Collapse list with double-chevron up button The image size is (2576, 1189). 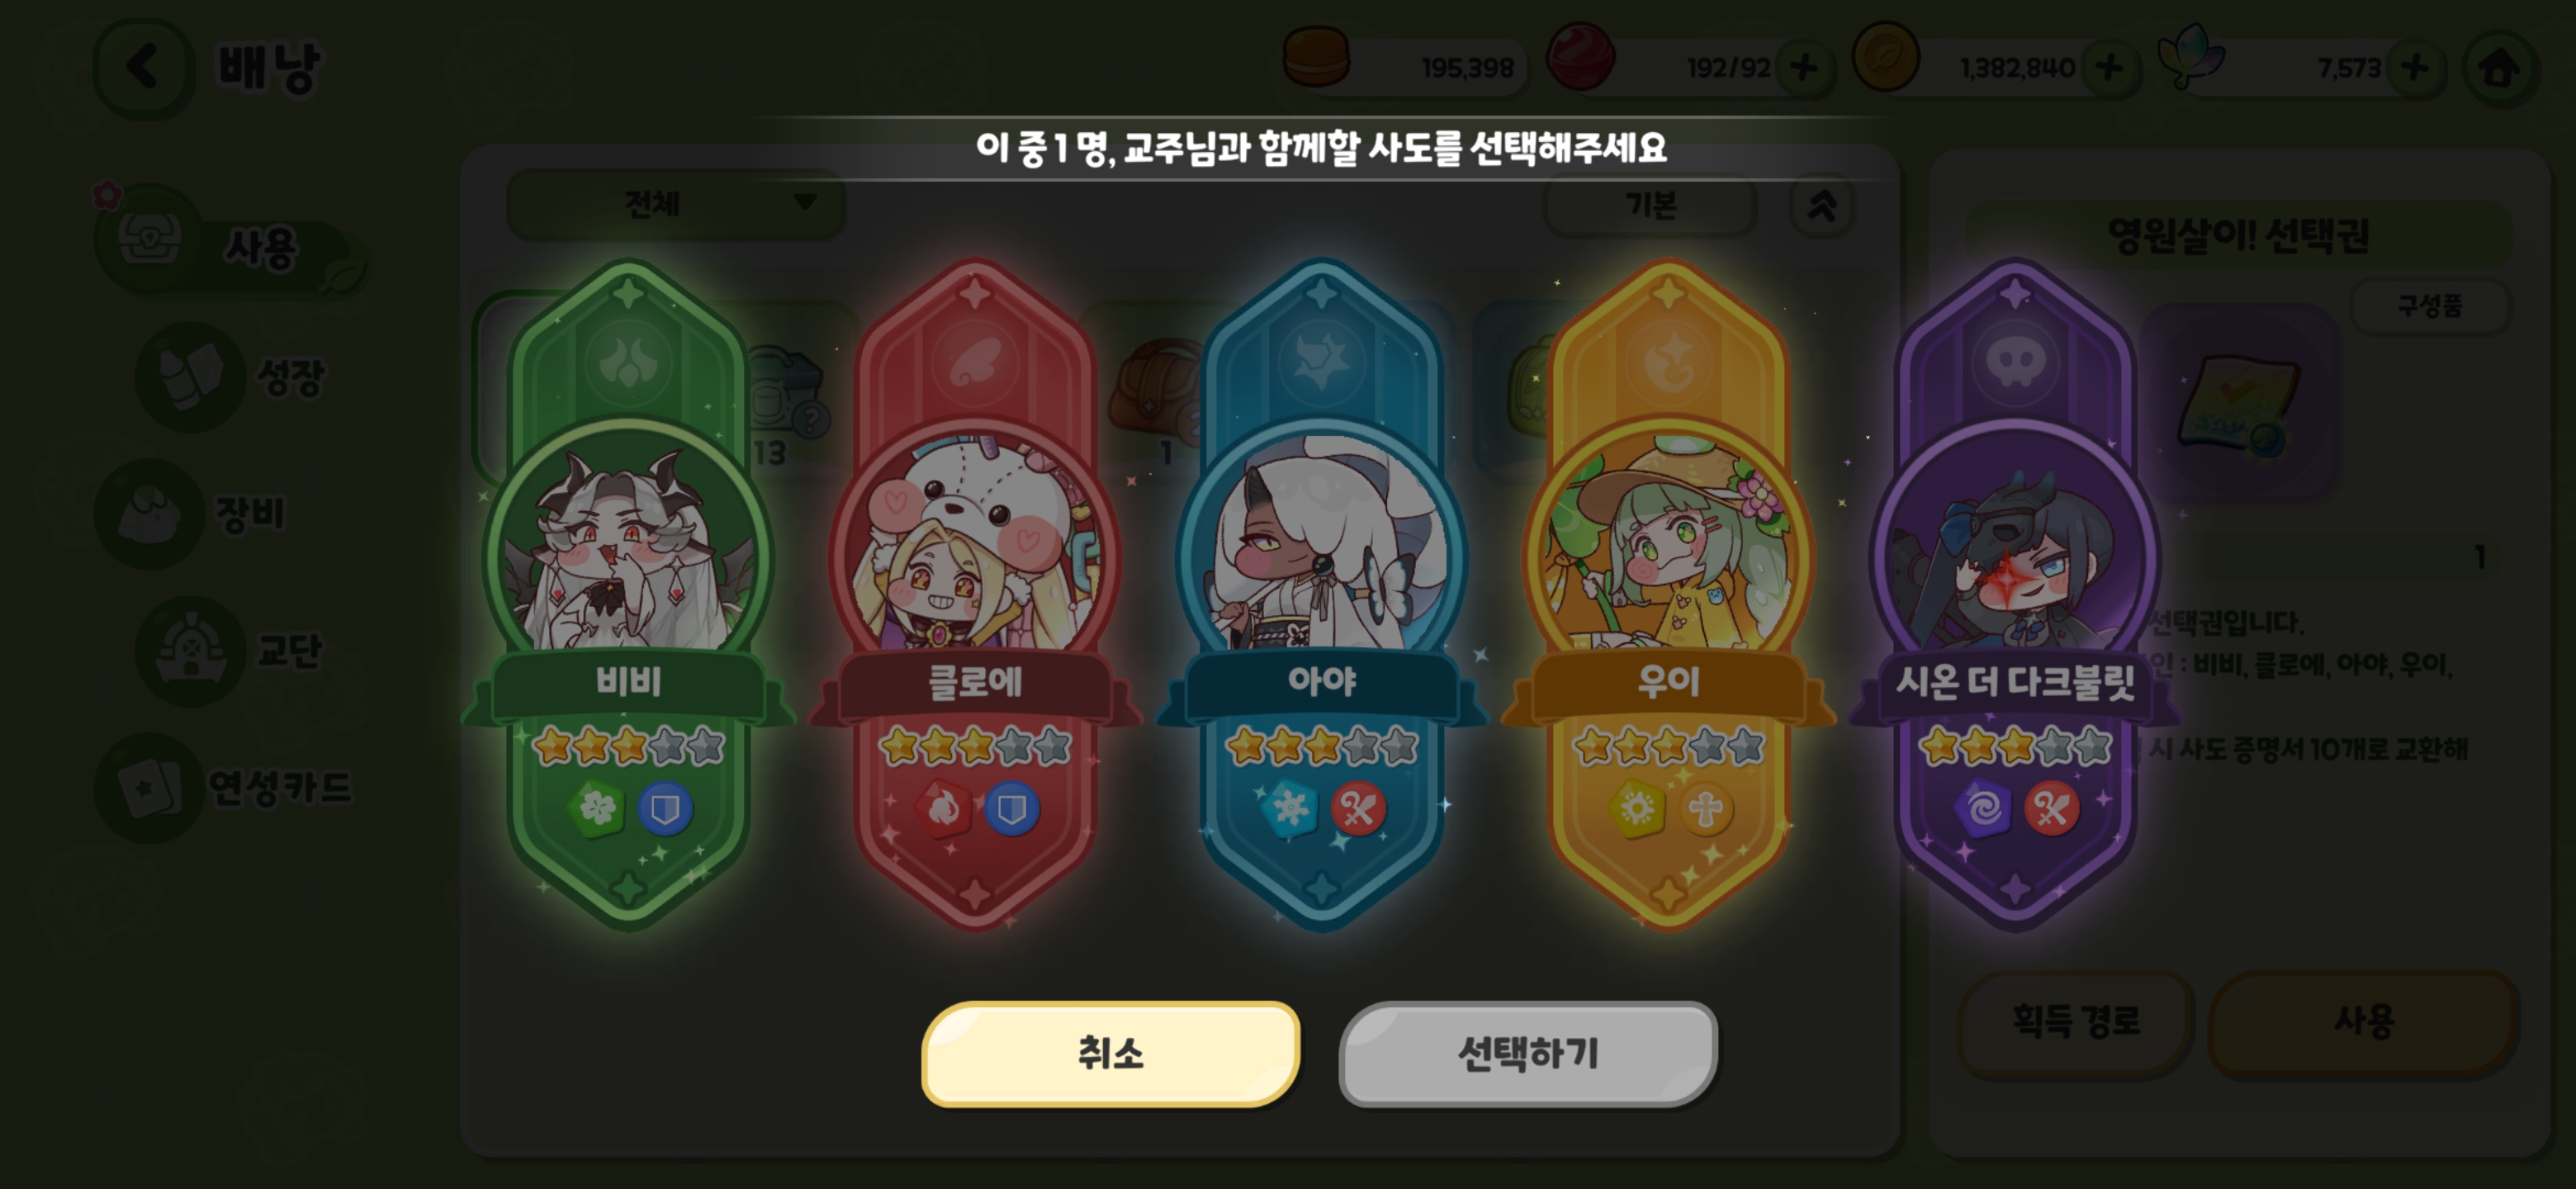pos(1822,206)
